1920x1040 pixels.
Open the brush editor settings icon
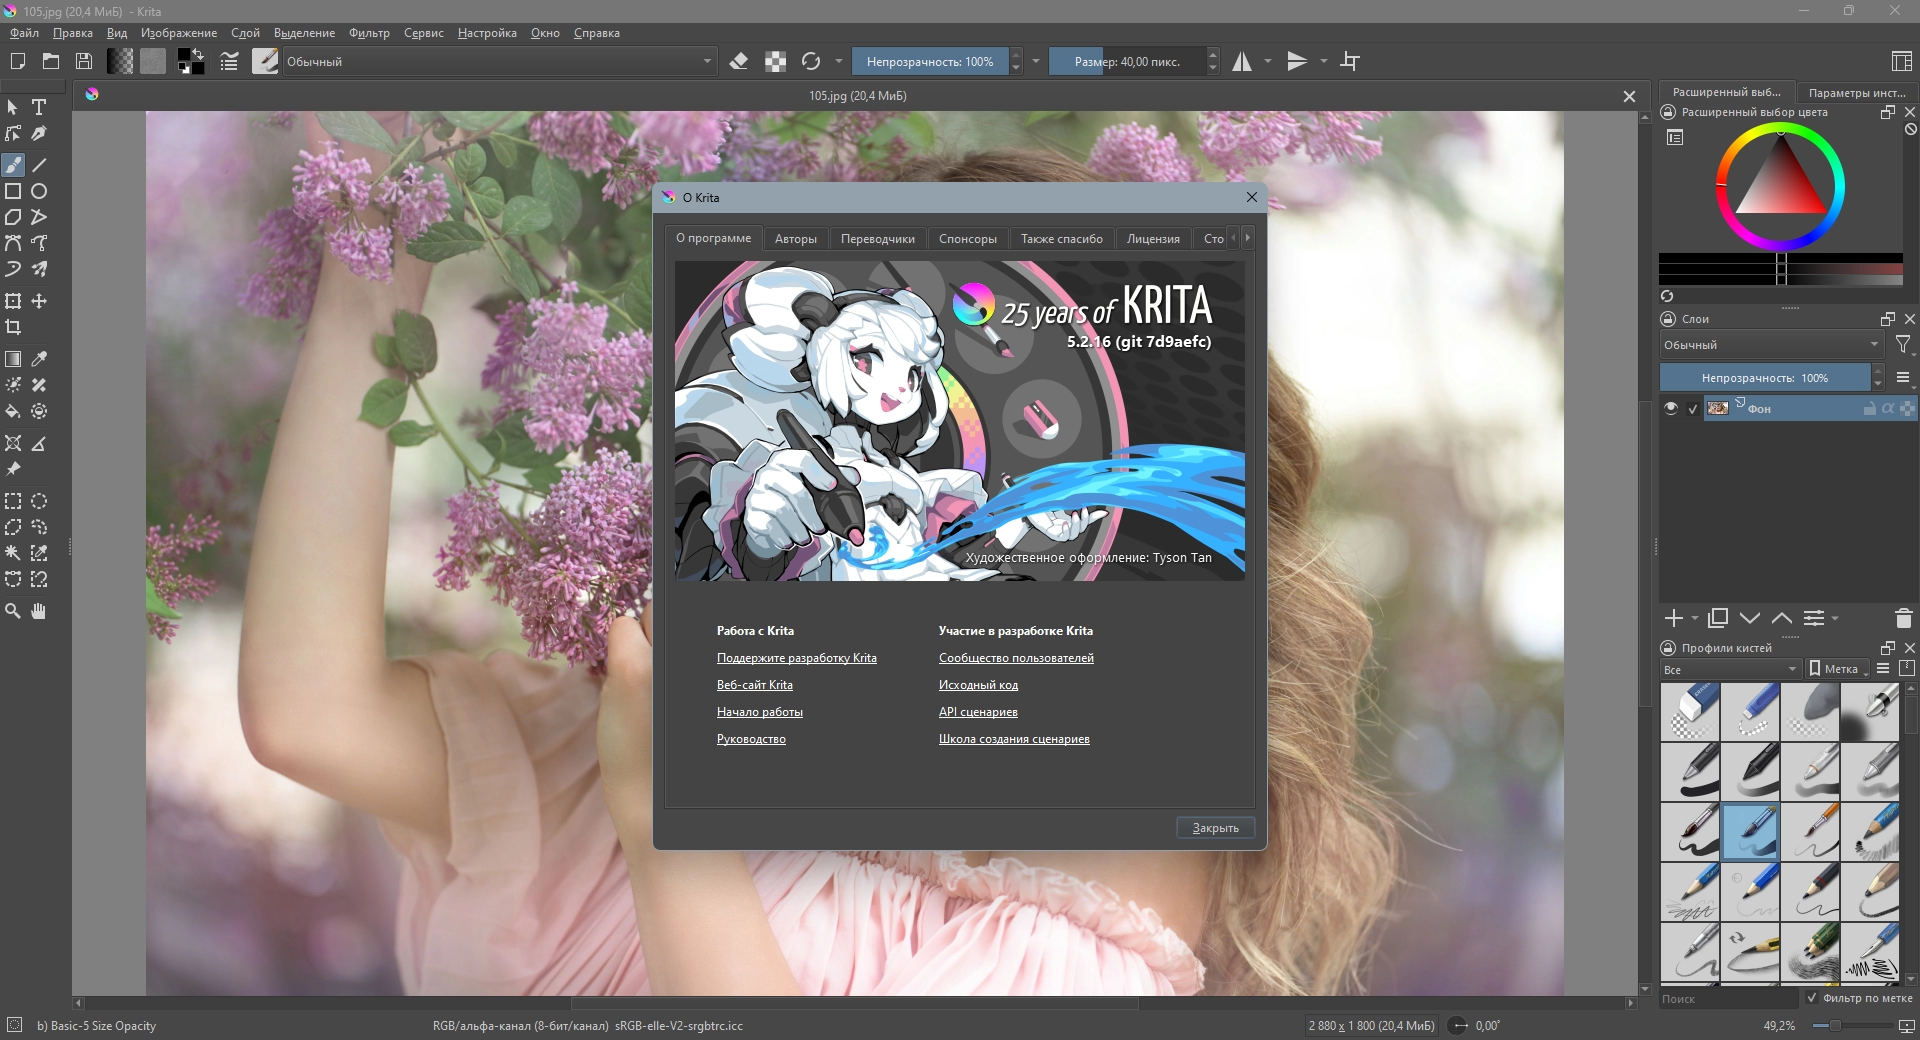coord(229,61)
